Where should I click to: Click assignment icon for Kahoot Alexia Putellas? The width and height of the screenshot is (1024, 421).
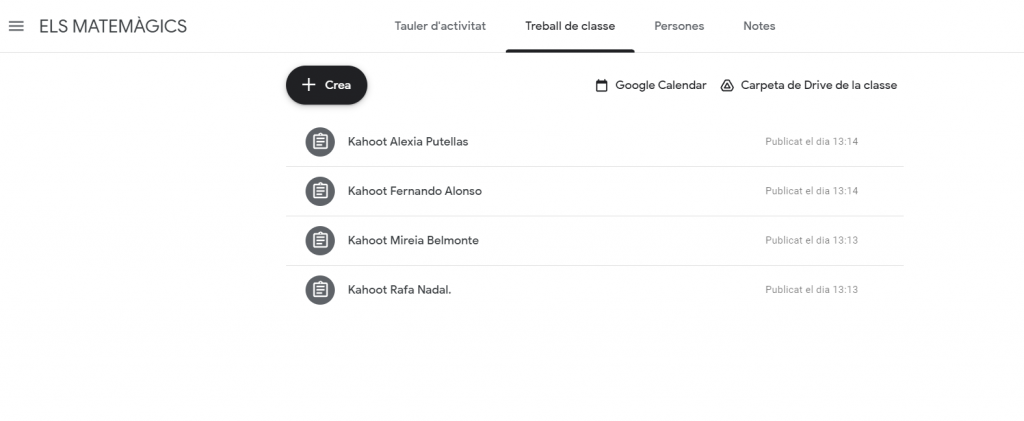coord(320,141)
